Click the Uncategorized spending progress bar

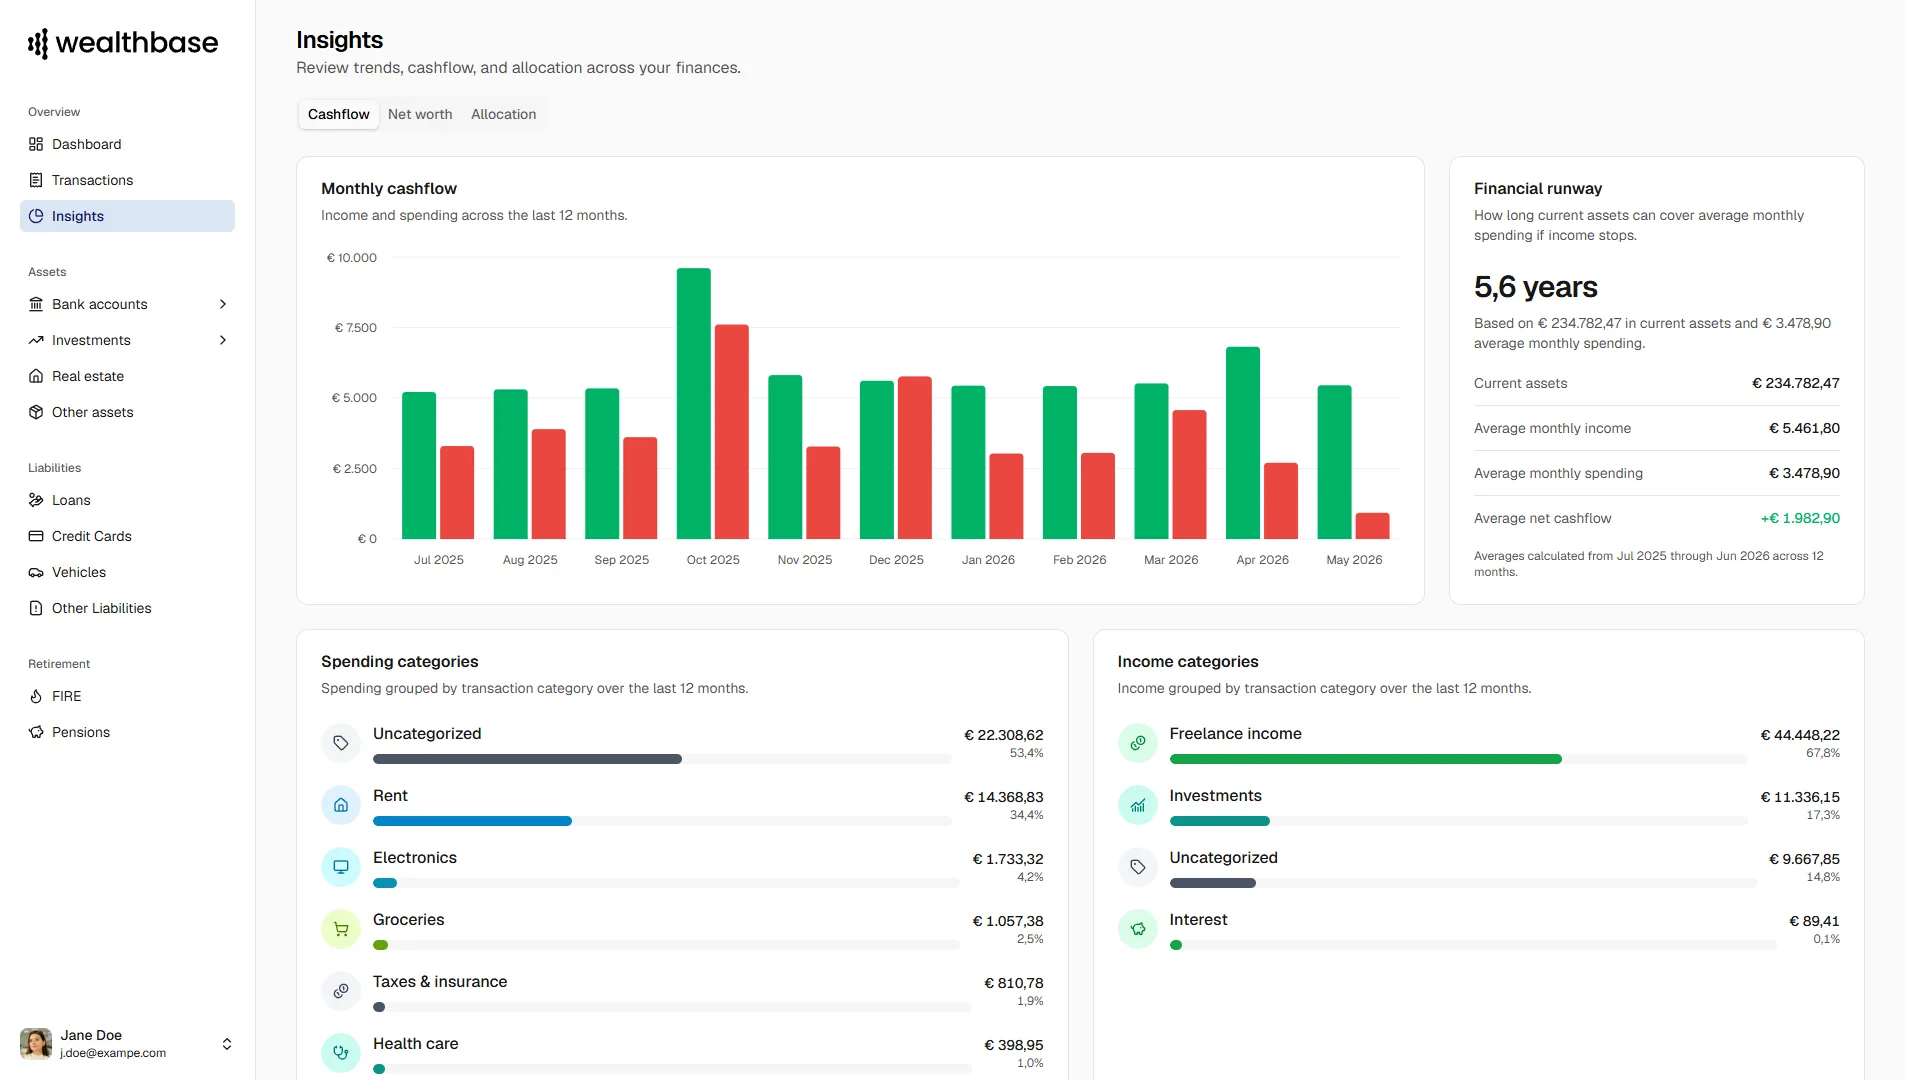(662, 759)
